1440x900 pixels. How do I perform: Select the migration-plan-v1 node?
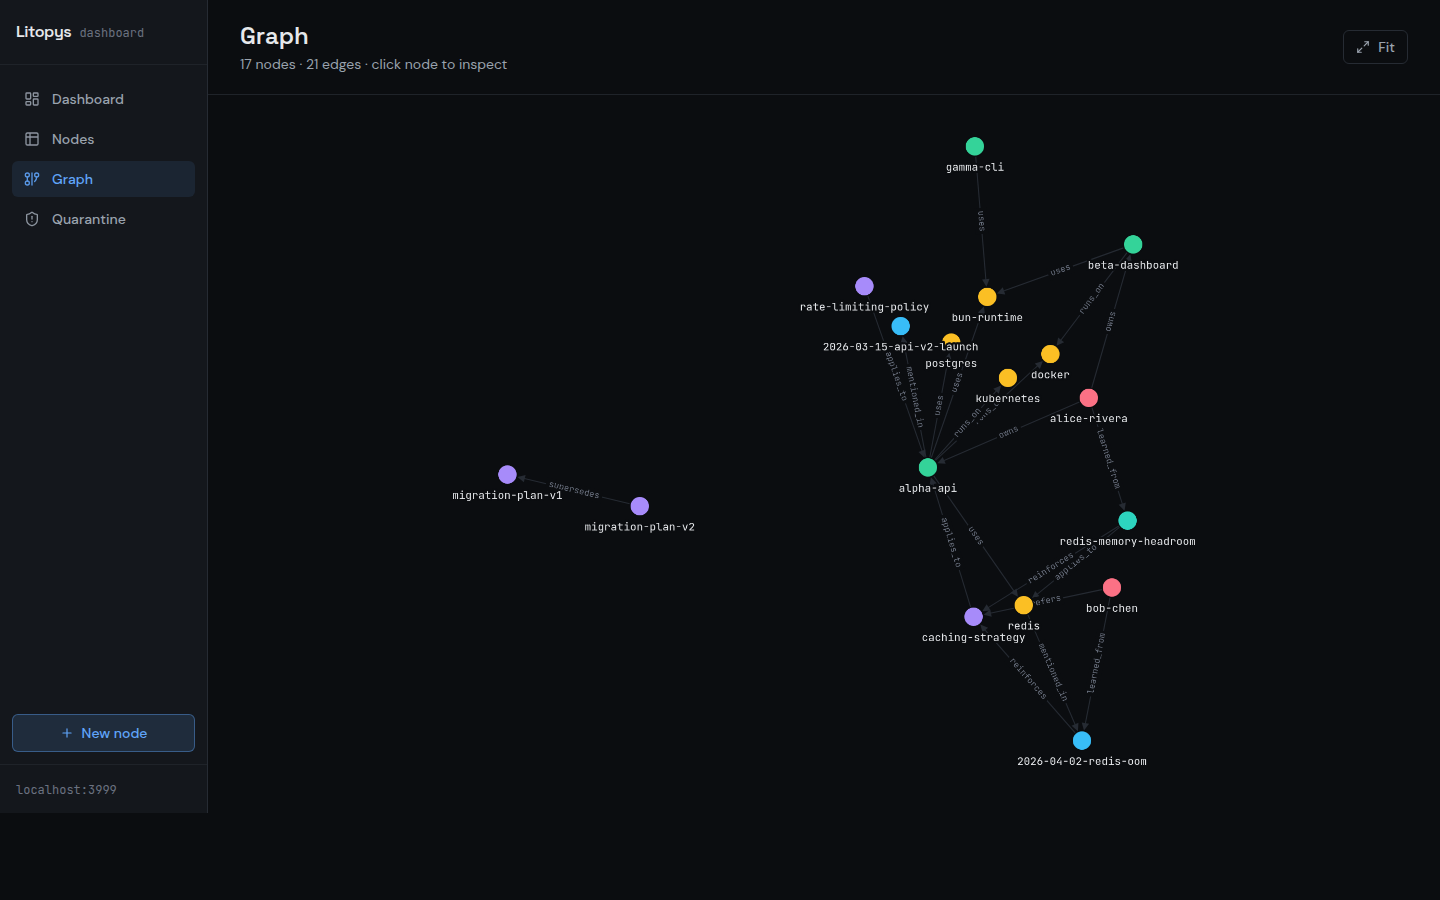point(507,473)
